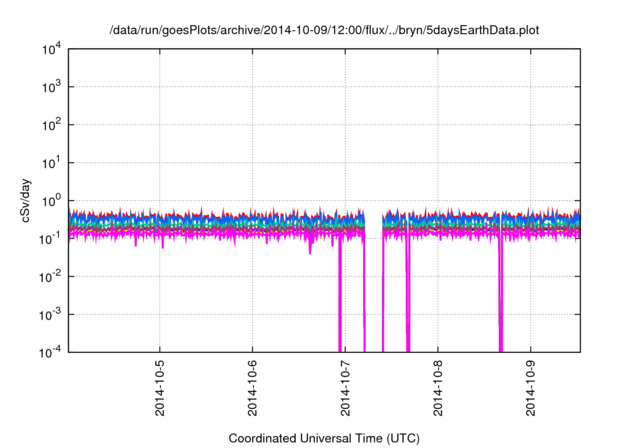Click the 10^-3 y-axis tick label
This screenshot has height=448, width=640.
tap(50, 315)
